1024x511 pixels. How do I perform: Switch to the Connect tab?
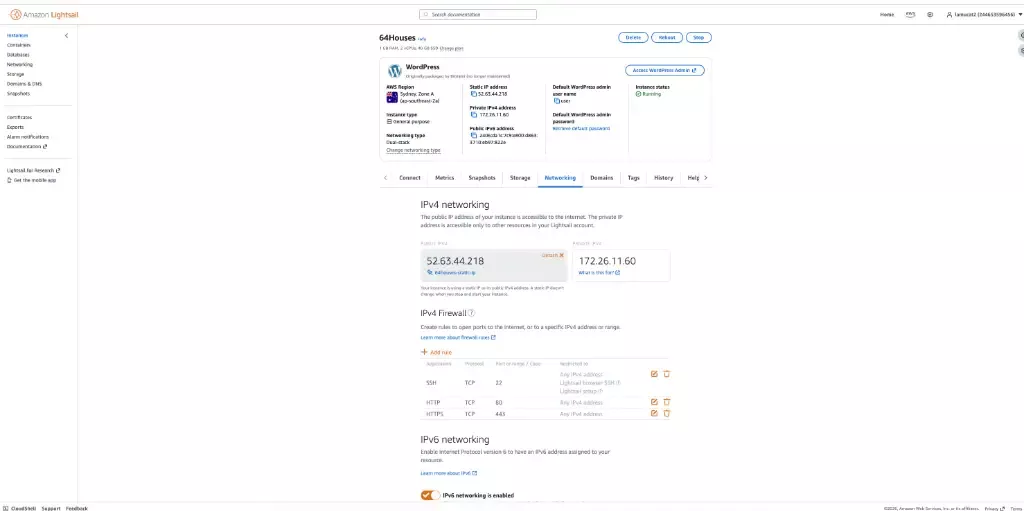click(409, 178)
